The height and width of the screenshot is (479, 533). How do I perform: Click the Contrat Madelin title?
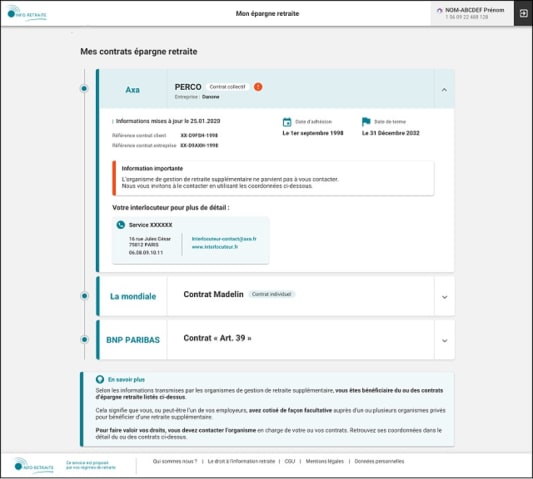tap(213, 294)
